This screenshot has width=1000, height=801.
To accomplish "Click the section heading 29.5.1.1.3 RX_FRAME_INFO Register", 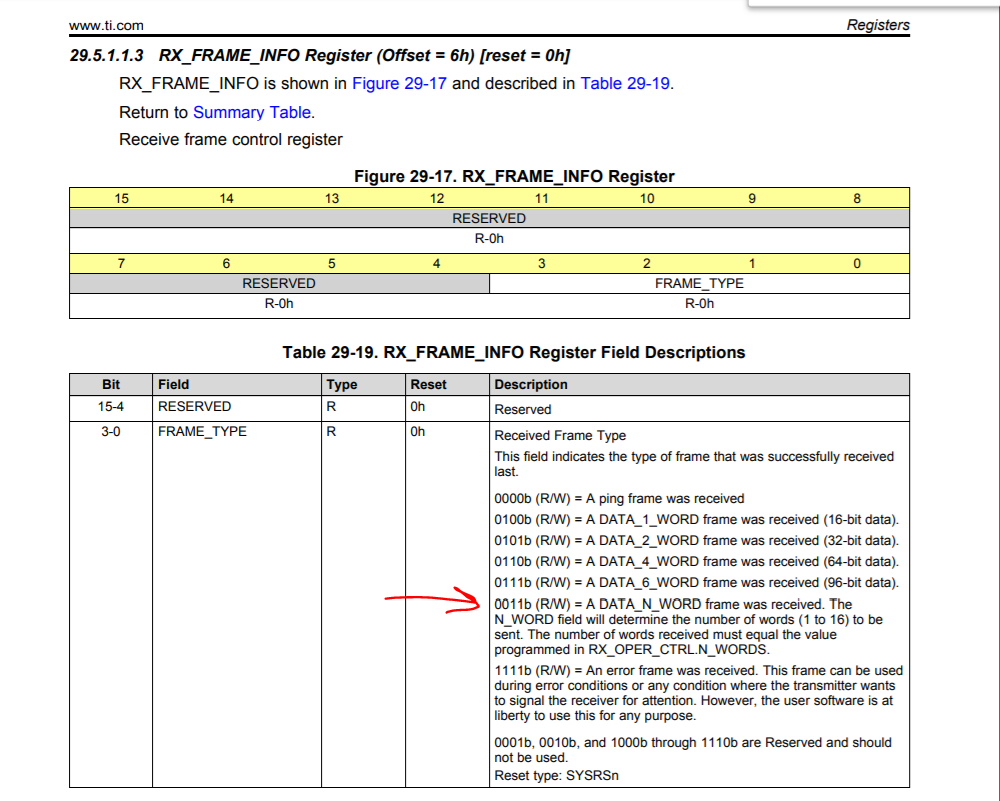I will point(320,55).
